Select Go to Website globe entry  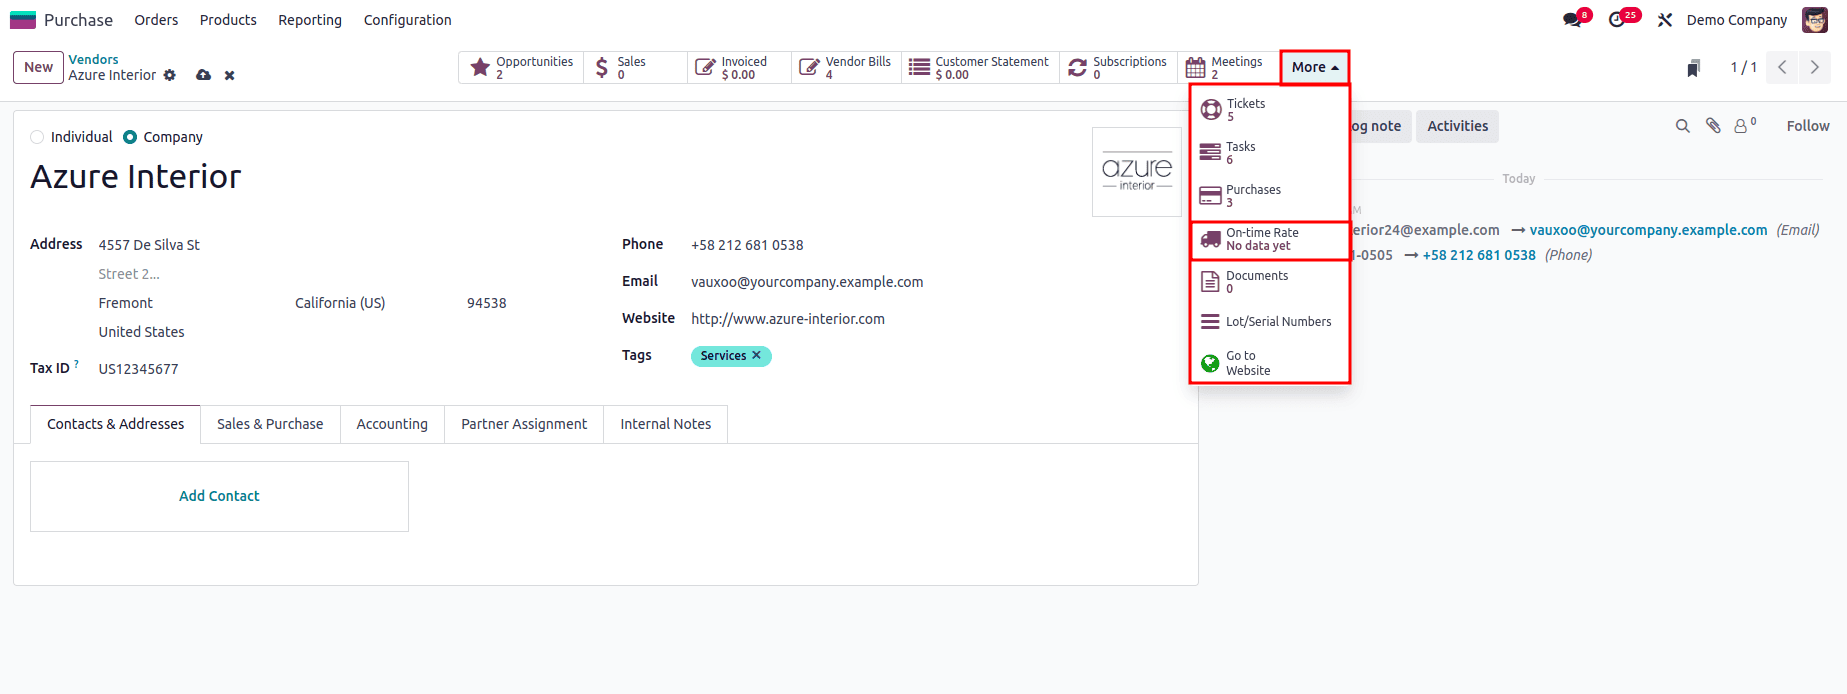coord(1270,363)
